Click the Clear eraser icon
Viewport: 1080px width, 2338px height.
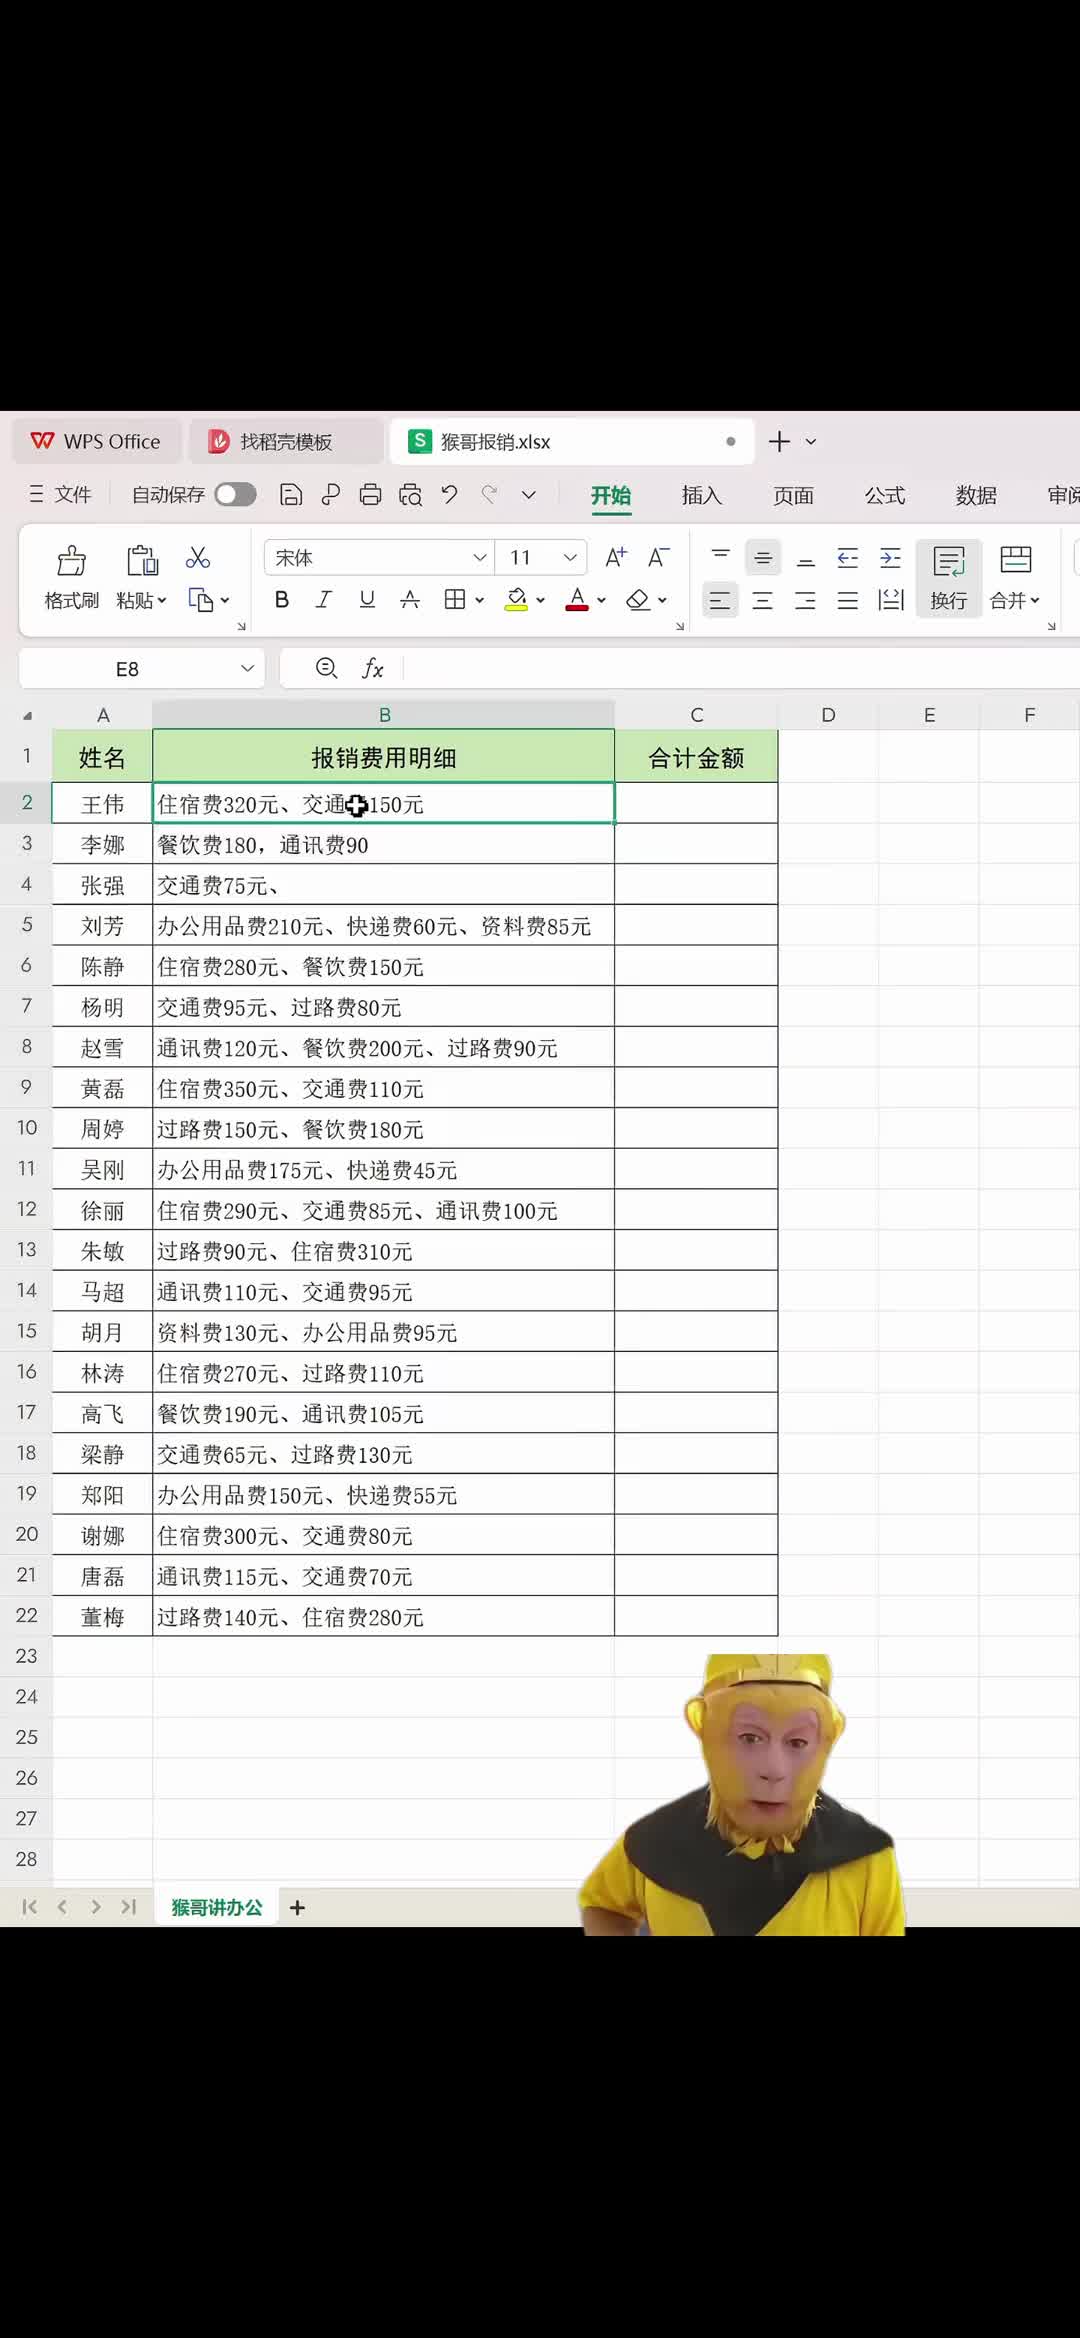638,599
